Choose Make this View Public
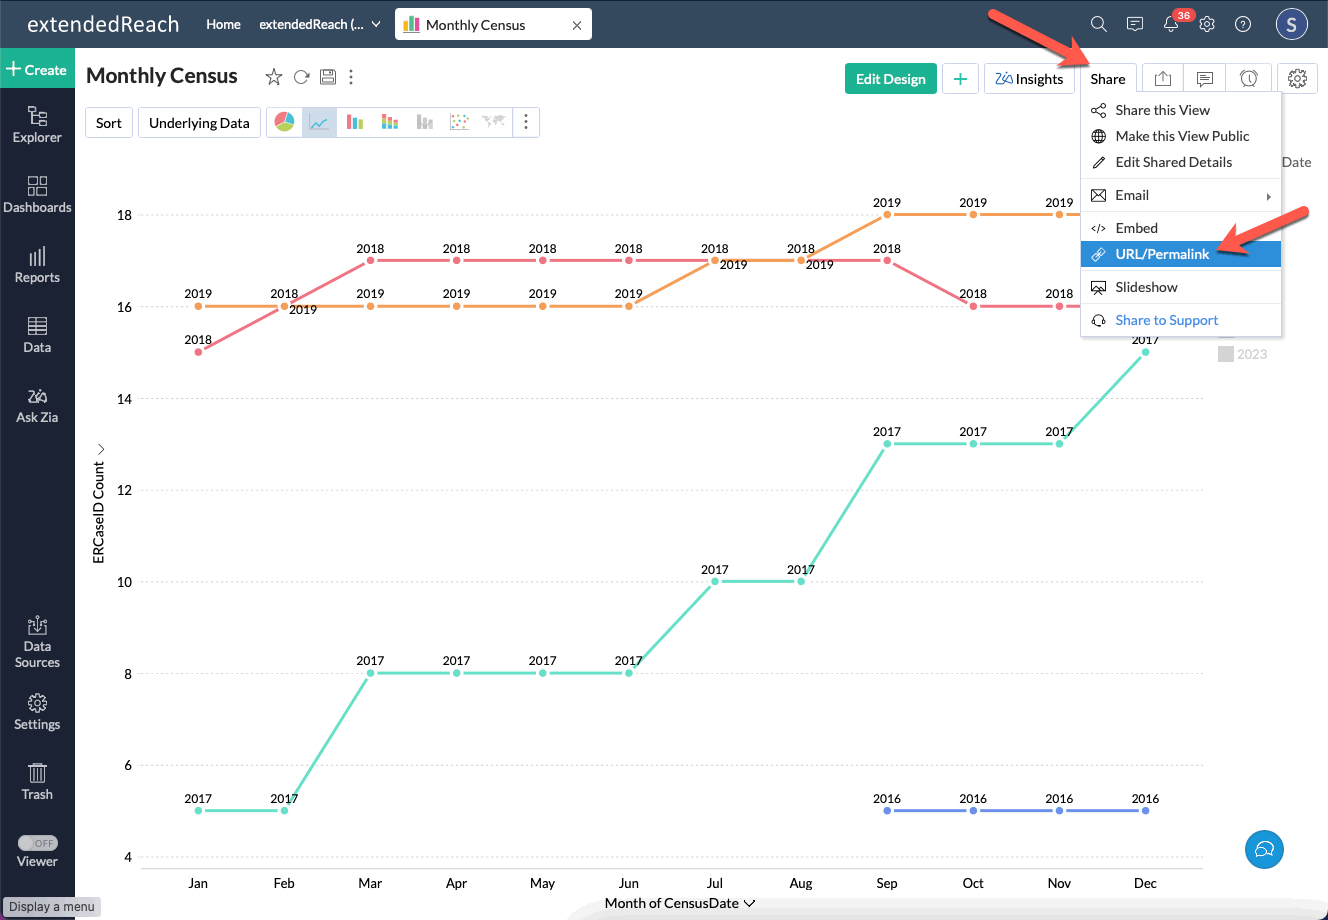 point(1181,136)
